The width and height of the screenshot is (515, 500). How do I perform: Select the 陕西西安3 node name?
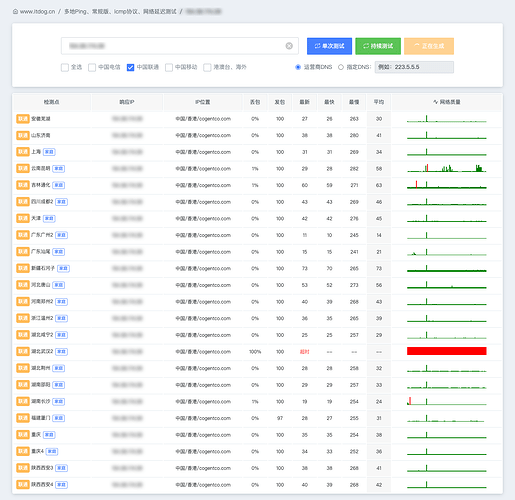(x=42, y=468)
